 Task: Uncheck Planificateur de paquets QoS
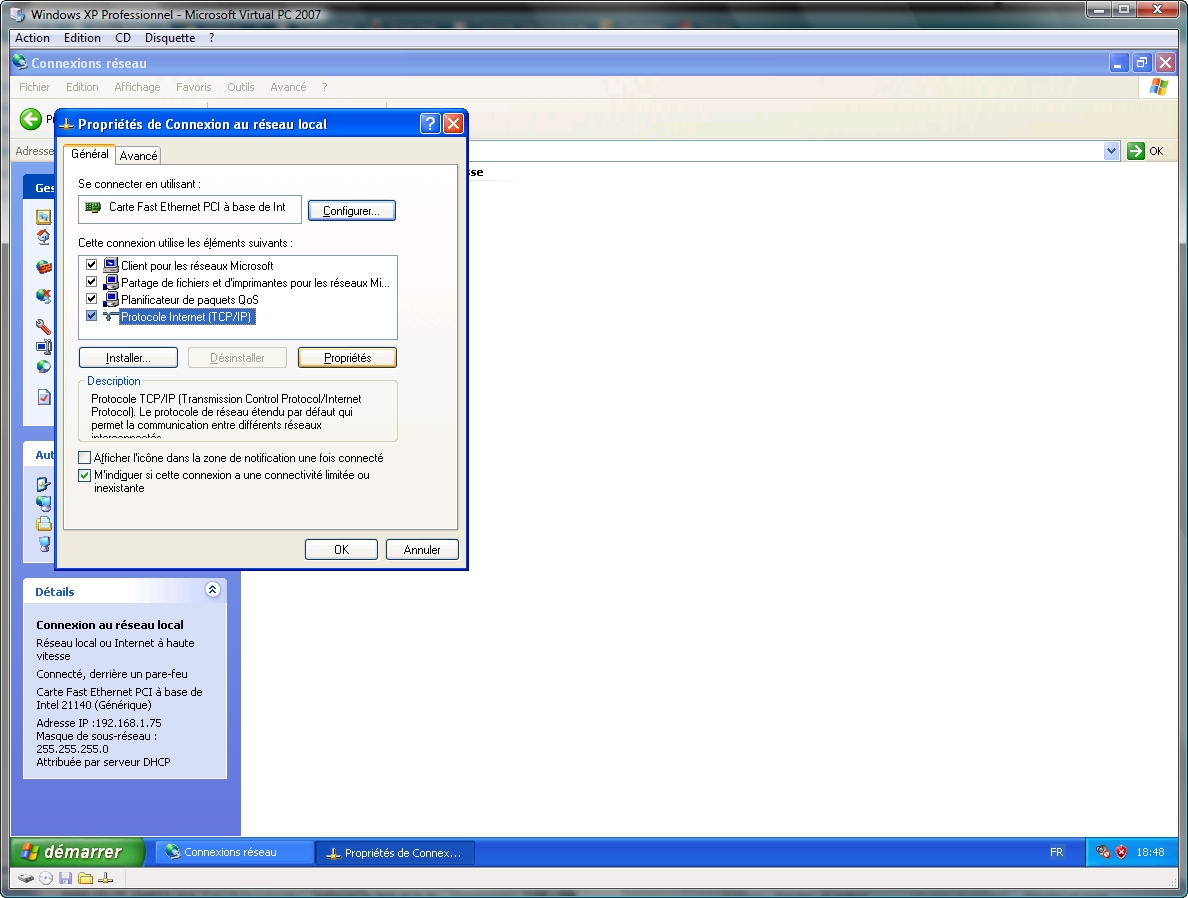tap(92, 299)
